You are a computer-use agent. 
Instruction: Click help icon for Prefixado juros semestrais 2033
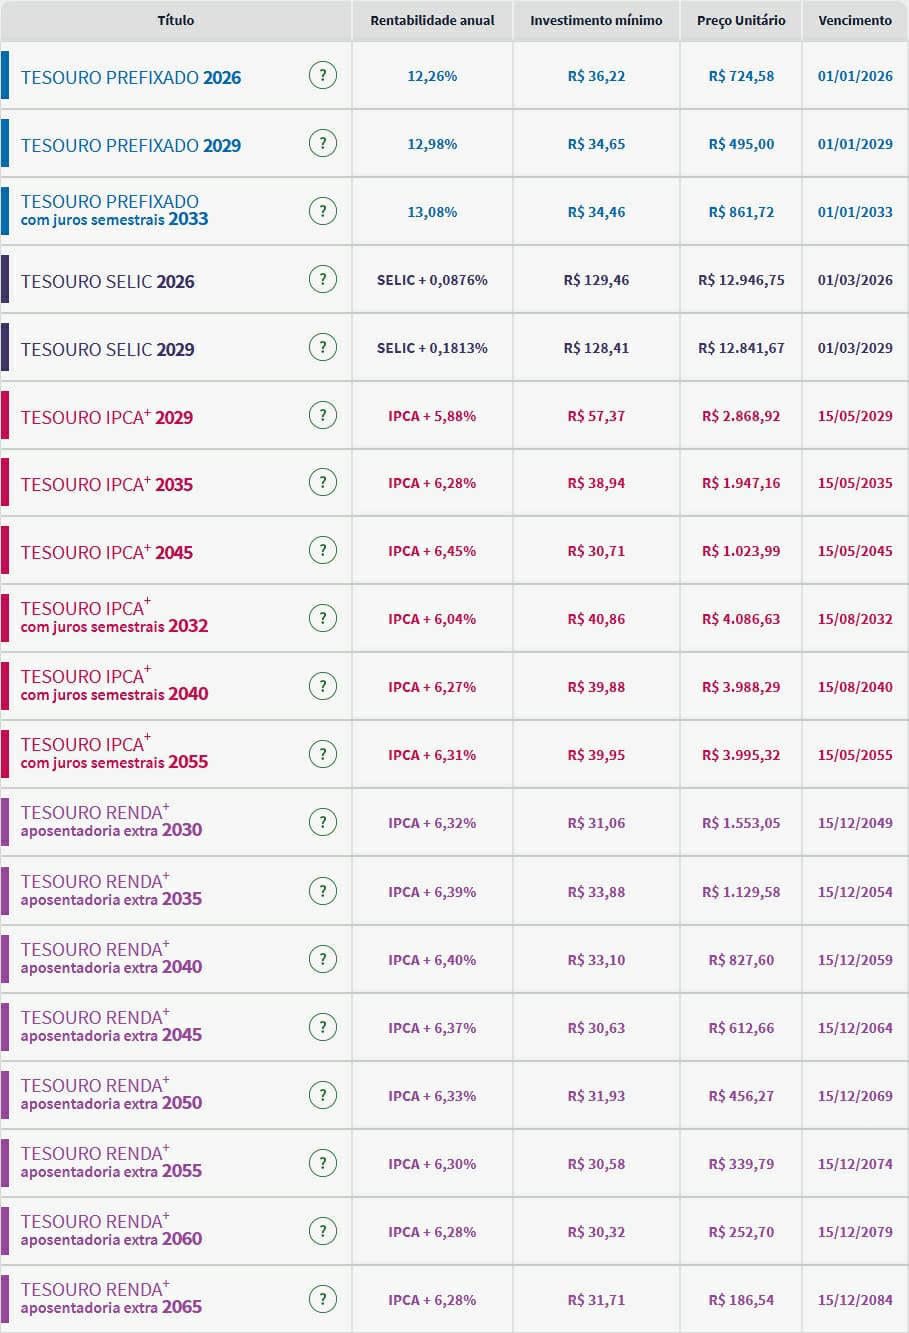[322, 212]
